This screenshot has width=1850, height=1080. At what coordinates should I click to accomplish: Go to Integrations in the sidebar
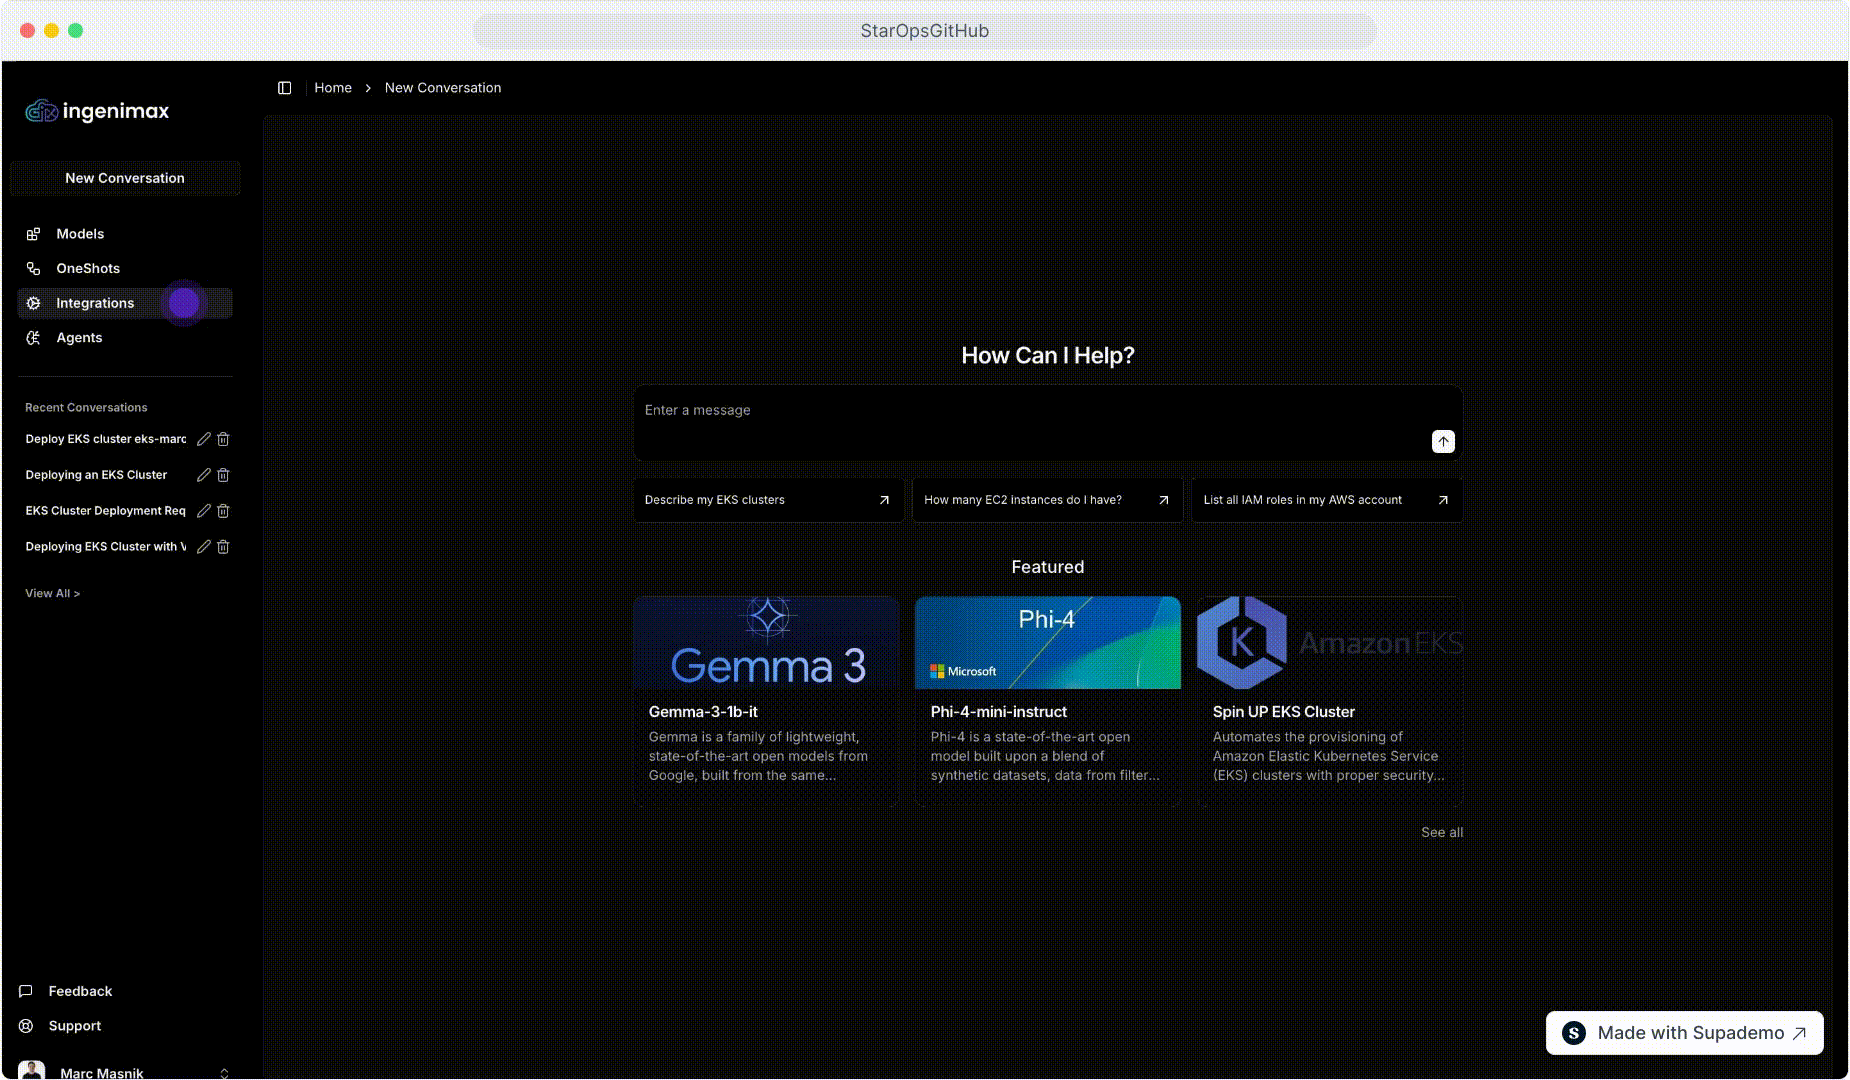(x=95, y=303)
